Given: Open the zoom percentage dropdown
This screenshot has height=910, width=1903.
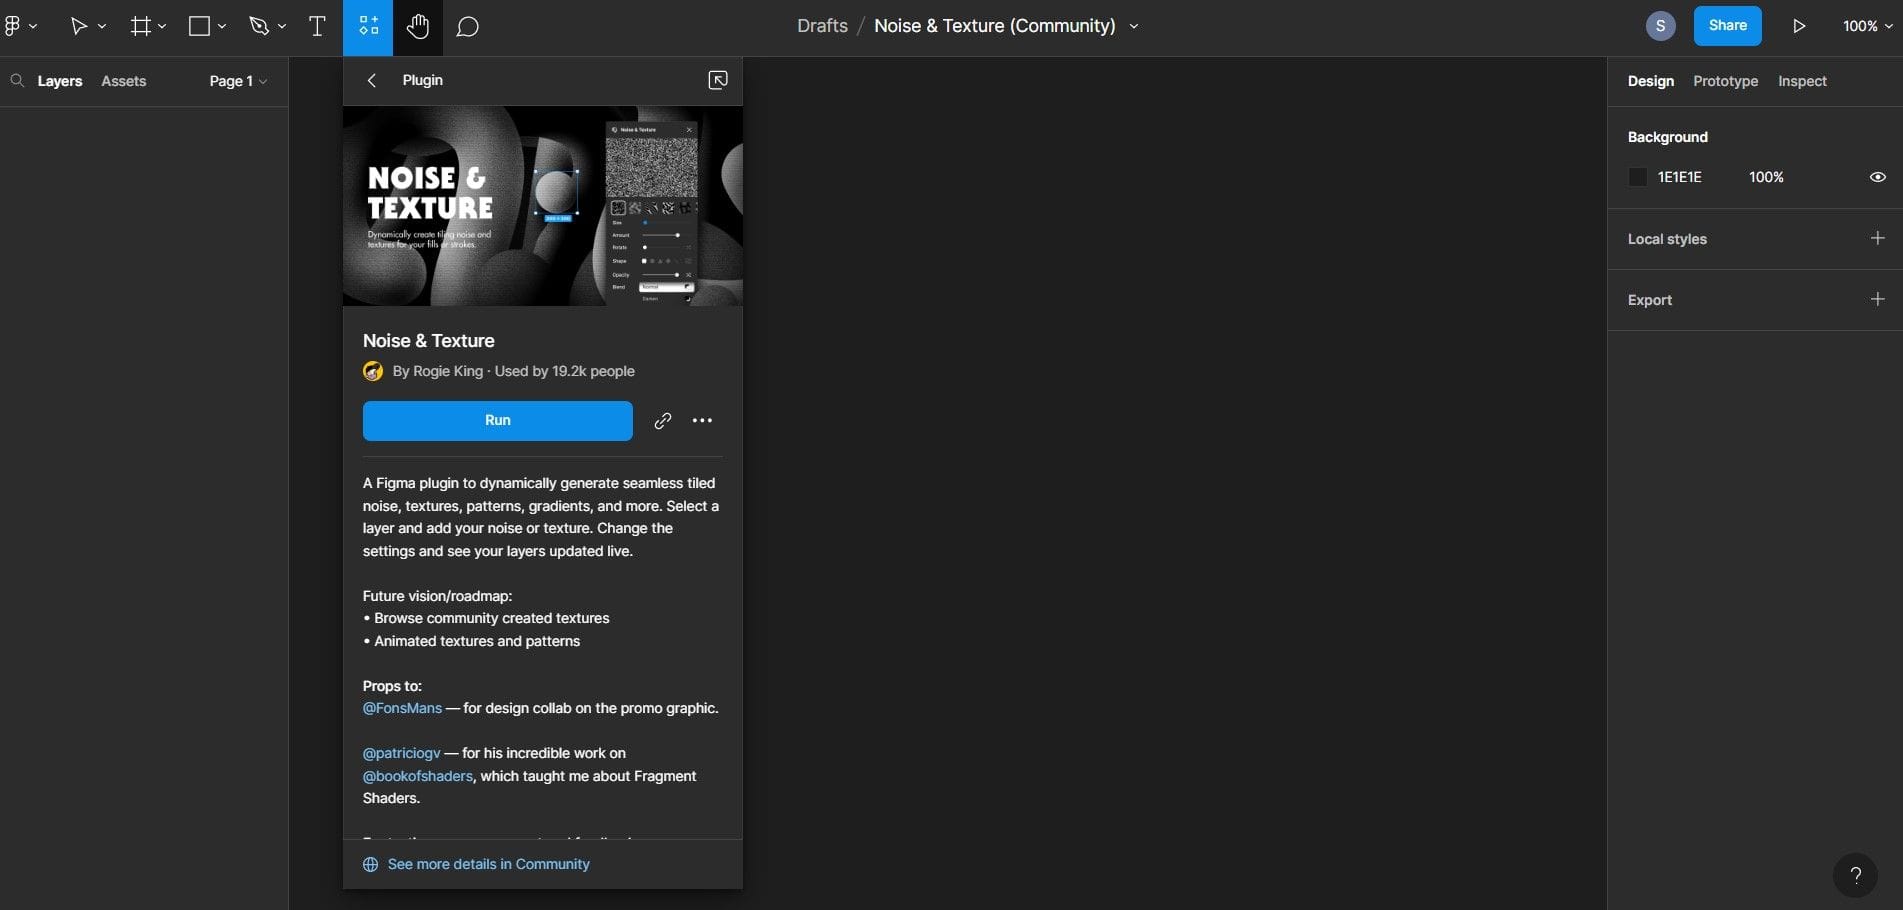Looking at the screenshot, I should click(x=1864, y=25).
